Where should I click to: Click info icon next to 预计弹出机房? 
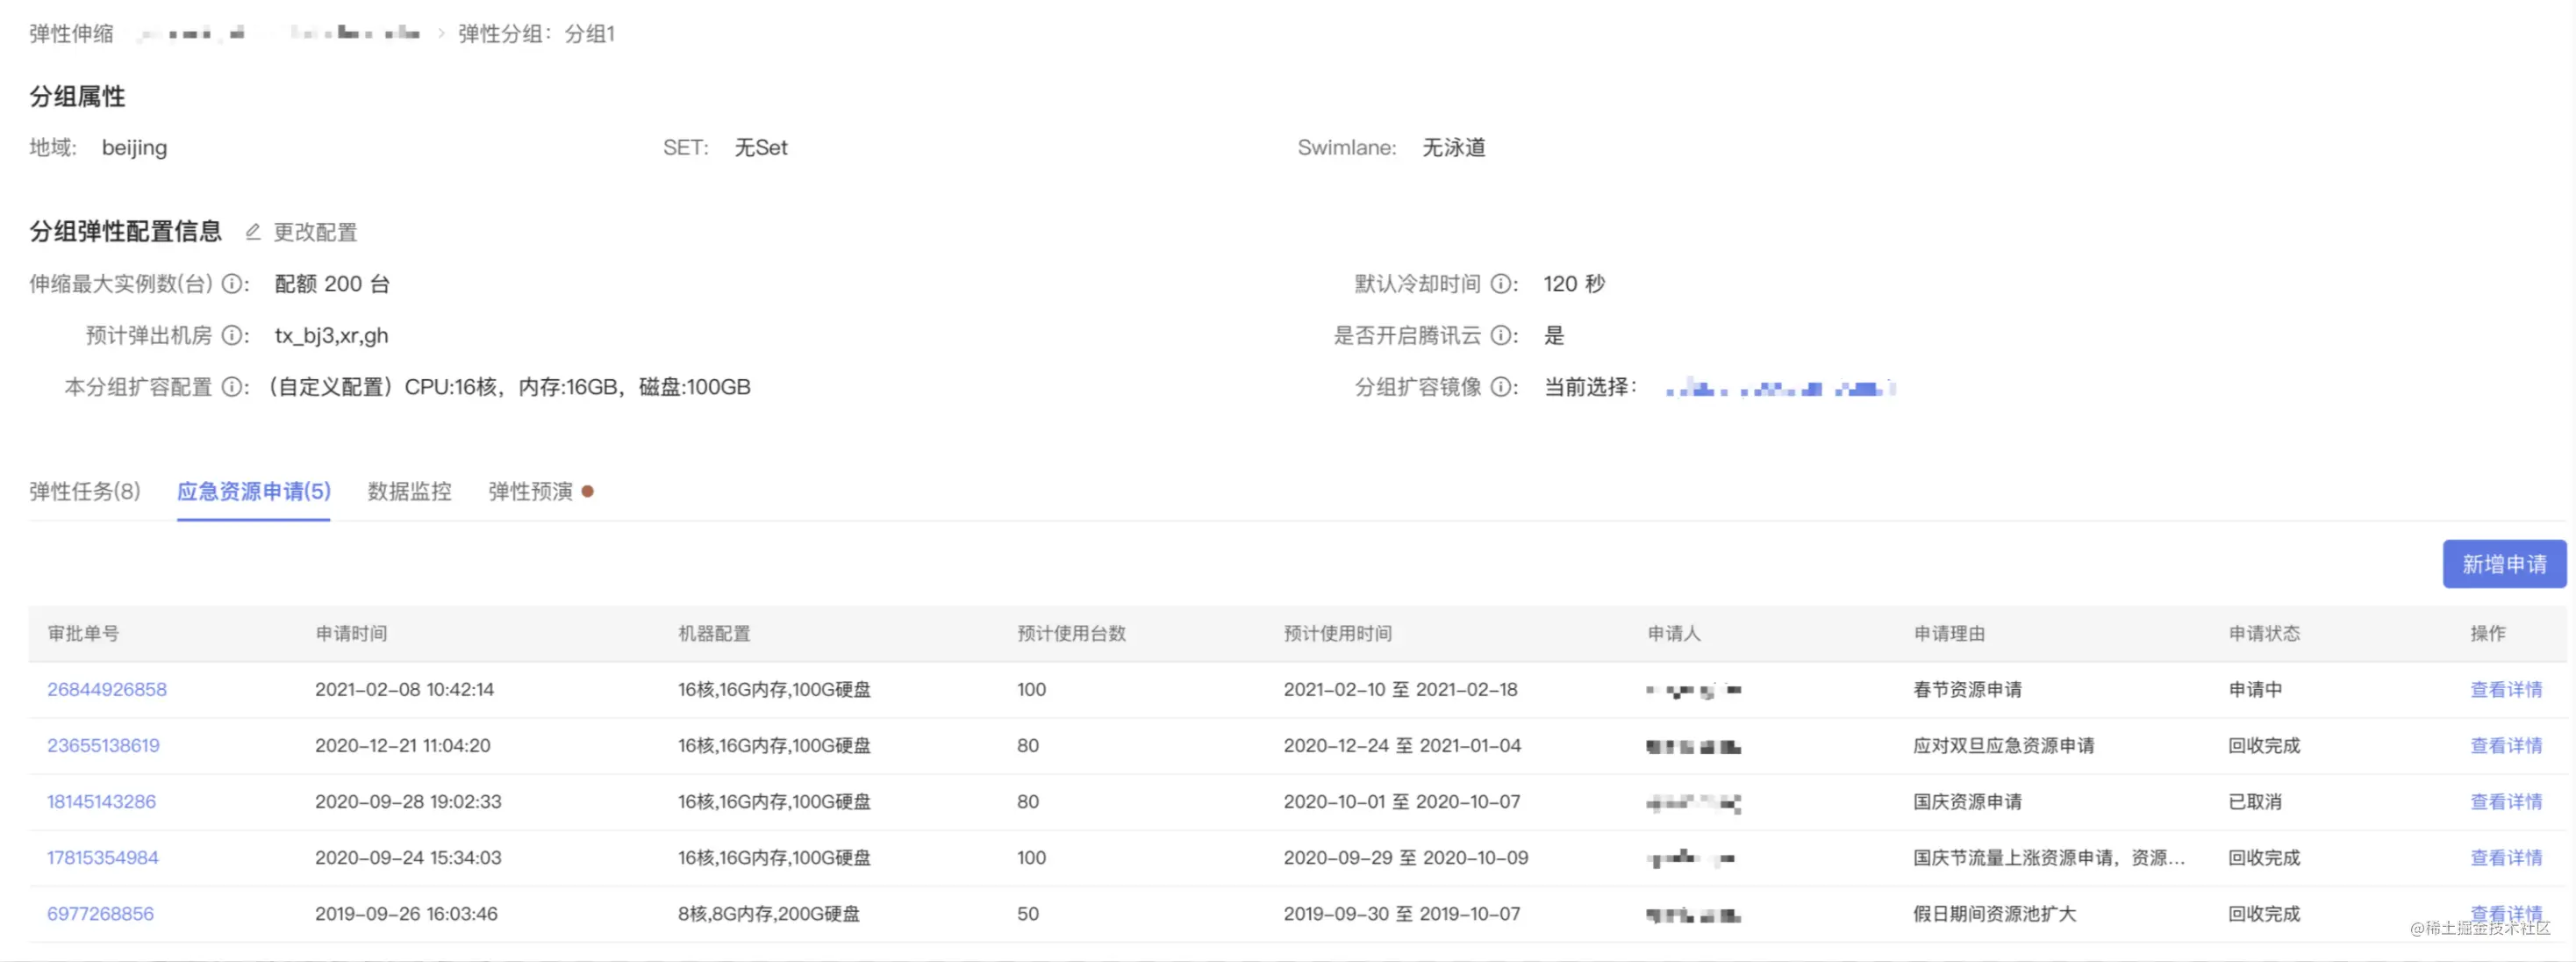231,336
